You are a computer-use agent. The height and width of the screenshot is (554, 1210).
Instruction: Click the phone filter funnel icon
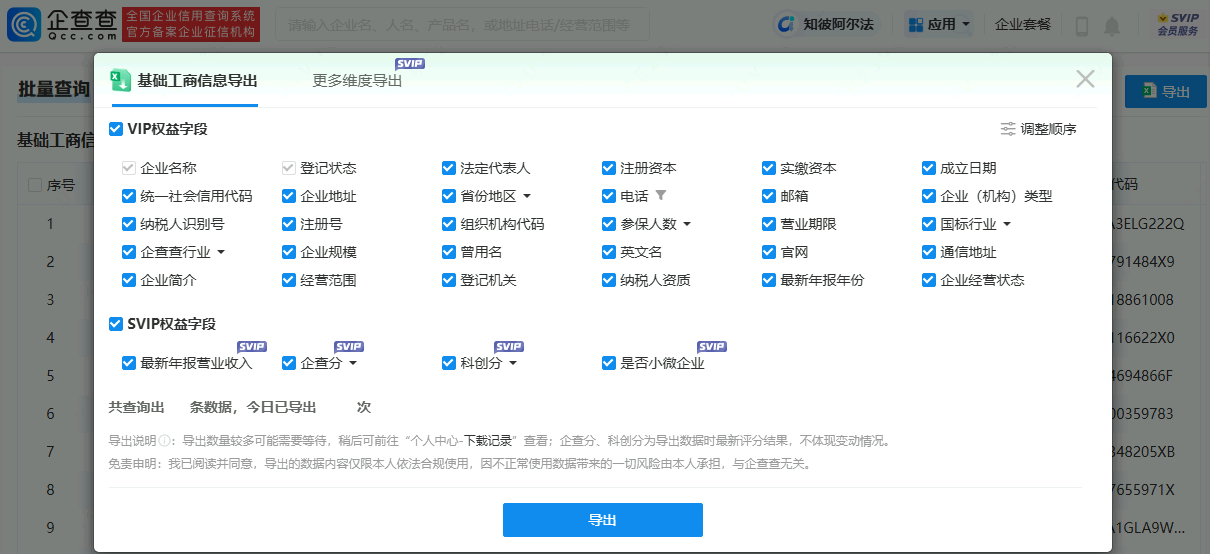point(660,196)
